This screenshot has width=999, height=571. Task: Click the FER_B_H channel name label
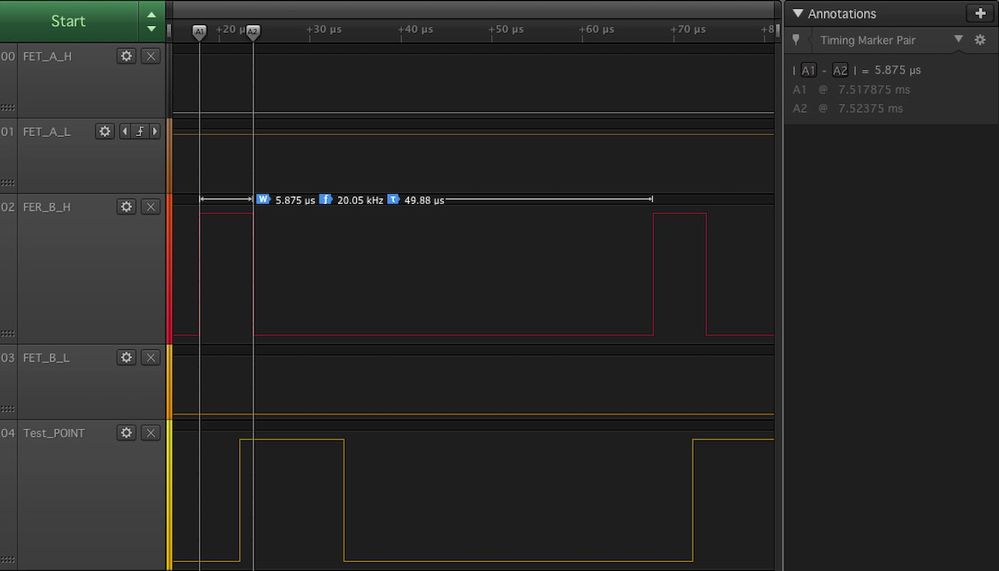[47, 207]
